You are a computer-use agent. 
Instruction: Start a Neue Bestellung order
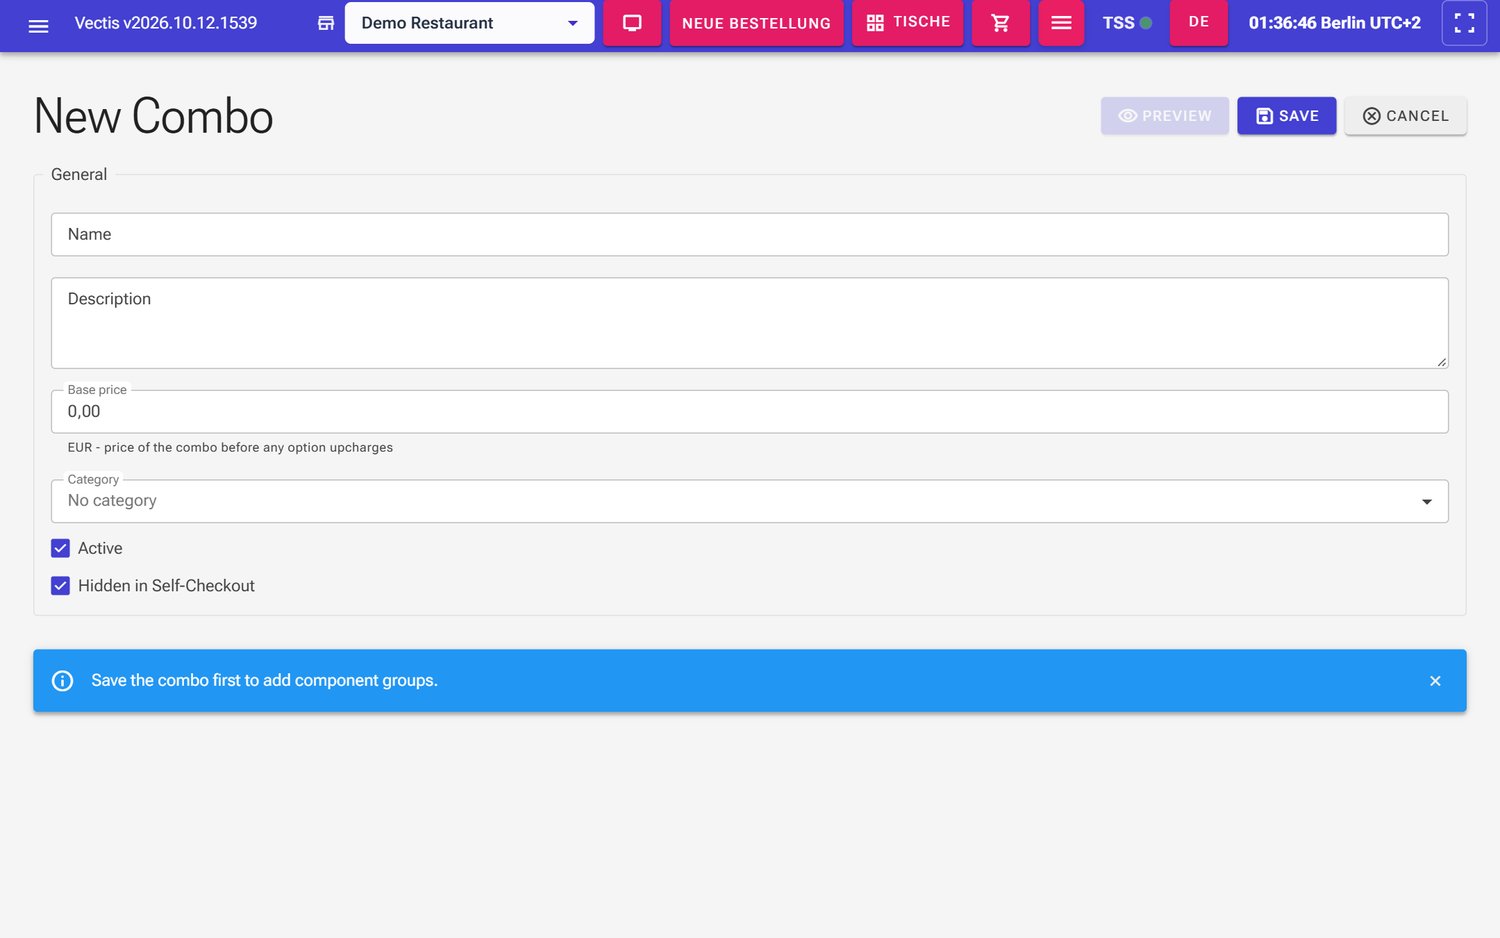[756, 23]
